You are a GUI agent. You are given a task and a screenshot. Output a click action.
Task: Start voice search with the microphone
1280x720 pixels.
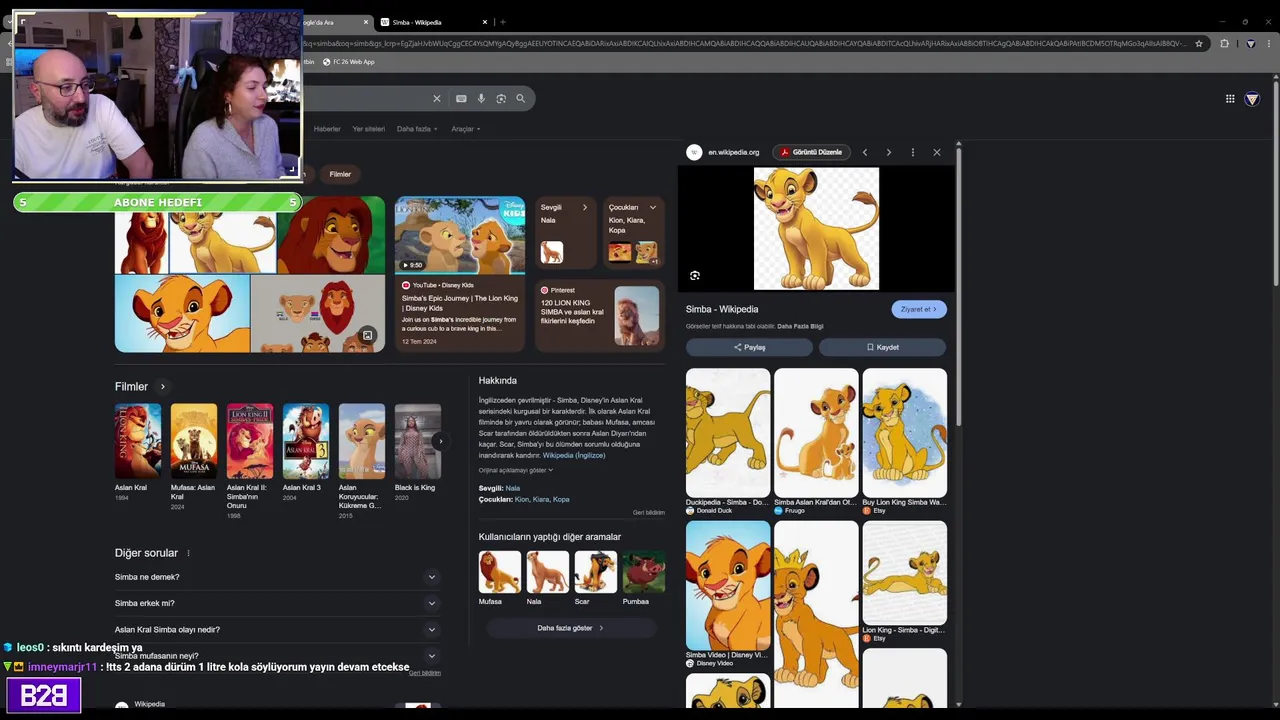(x=481, y=98)
